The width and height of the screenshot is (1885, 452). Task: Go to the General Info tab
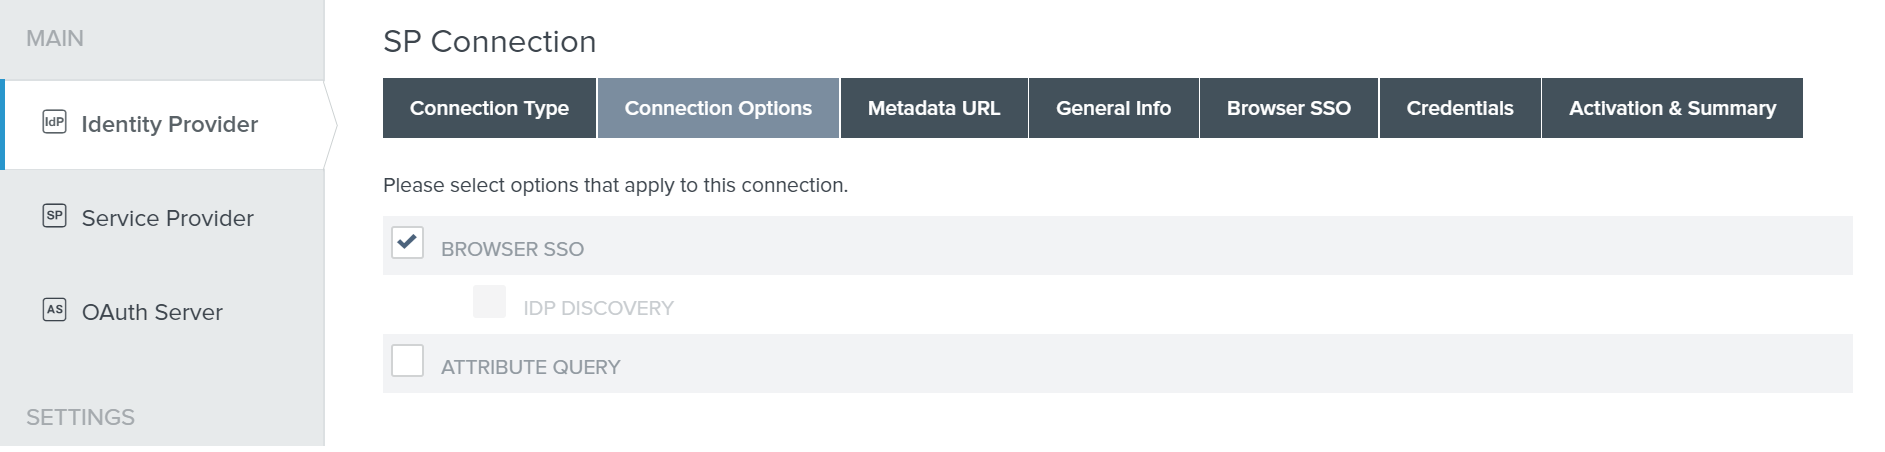1113,108
